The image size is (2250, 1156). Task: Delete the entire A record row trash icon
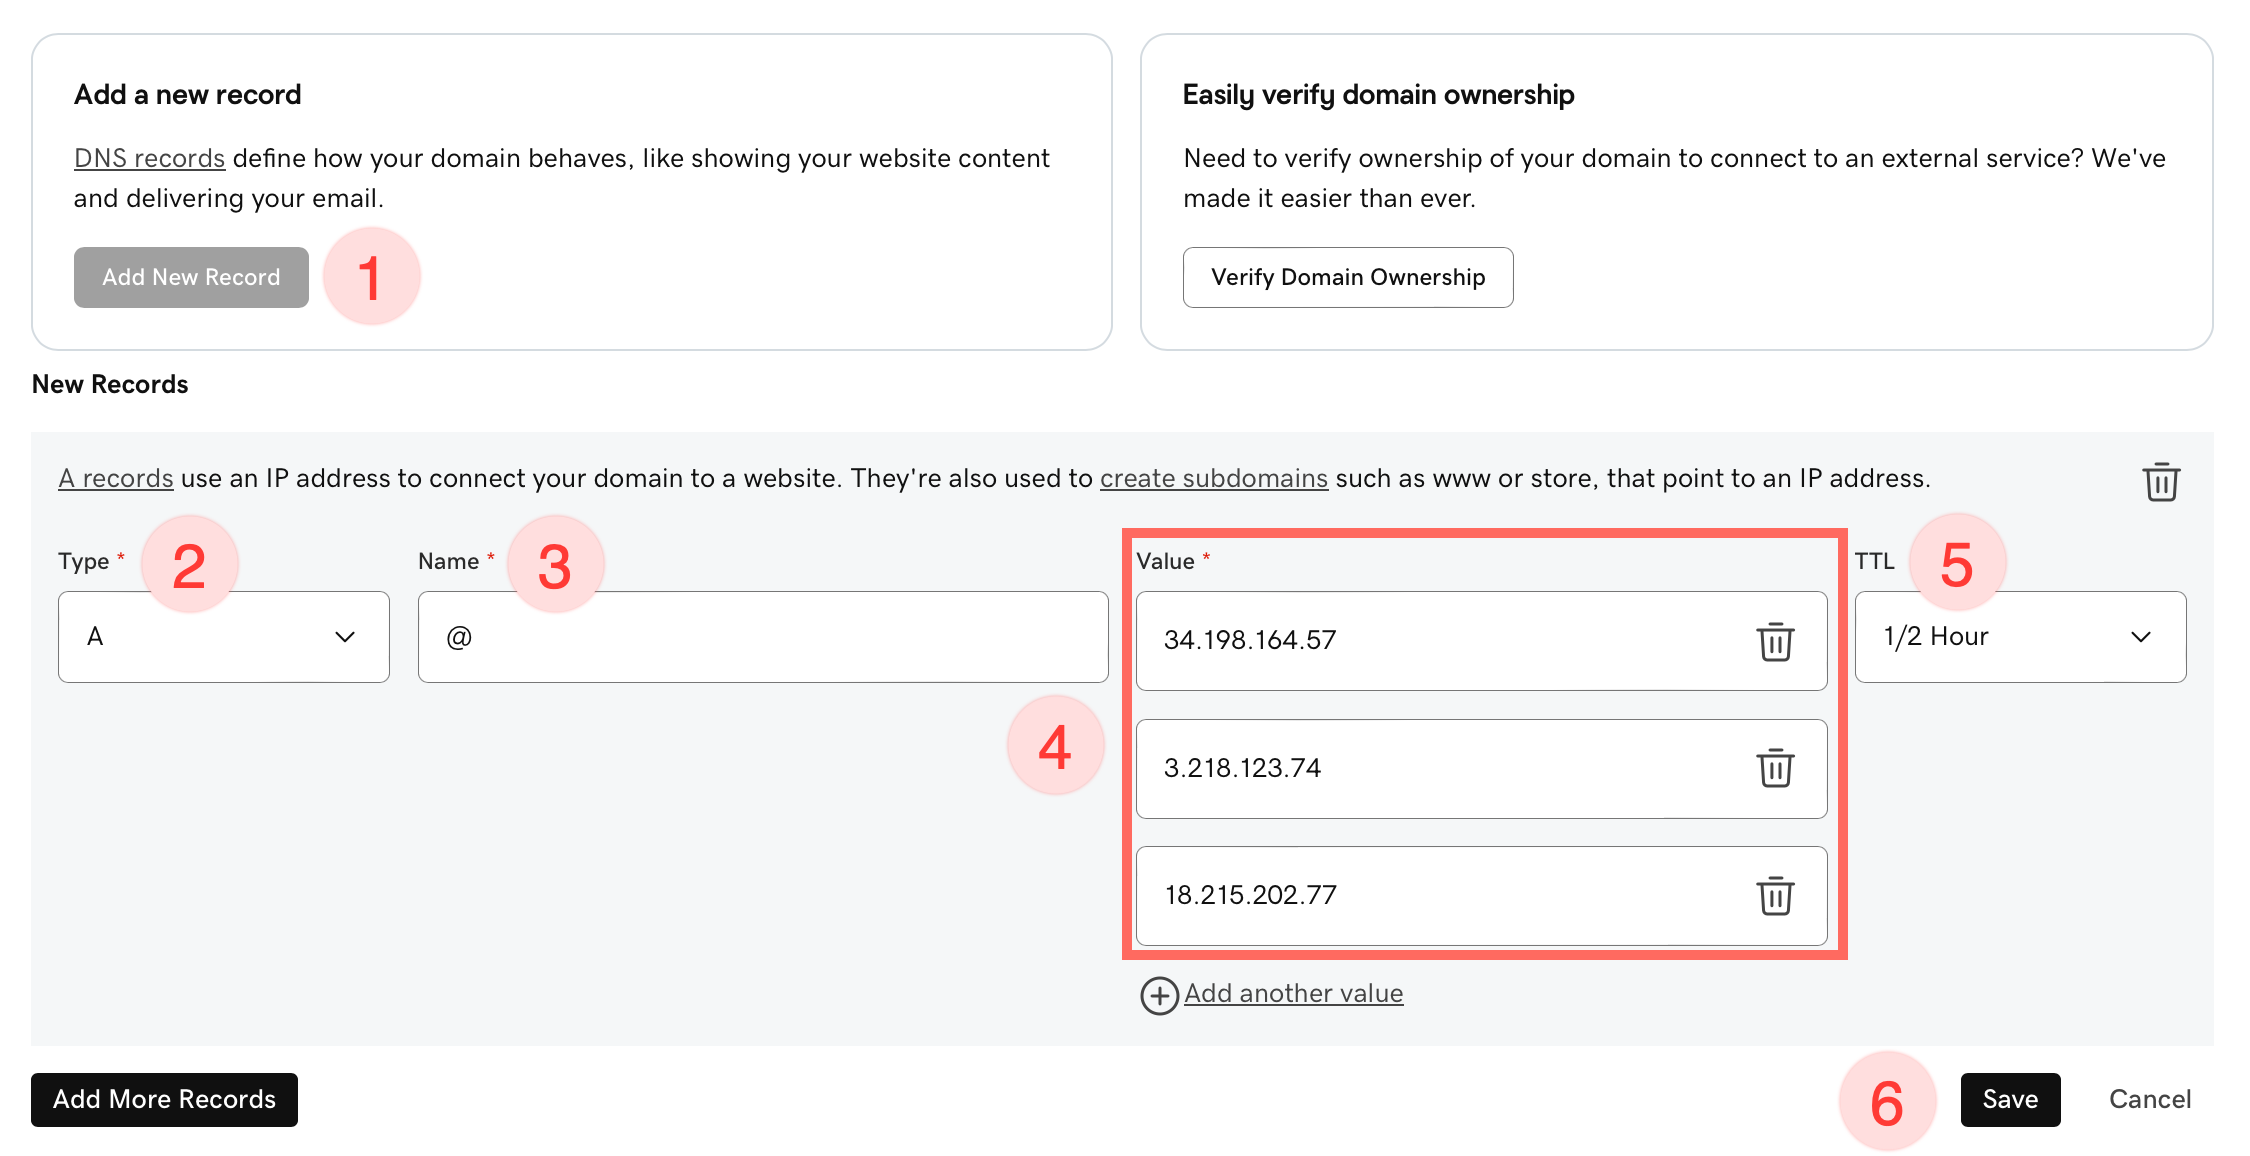pyautogui.click(x=2160, y=482)
